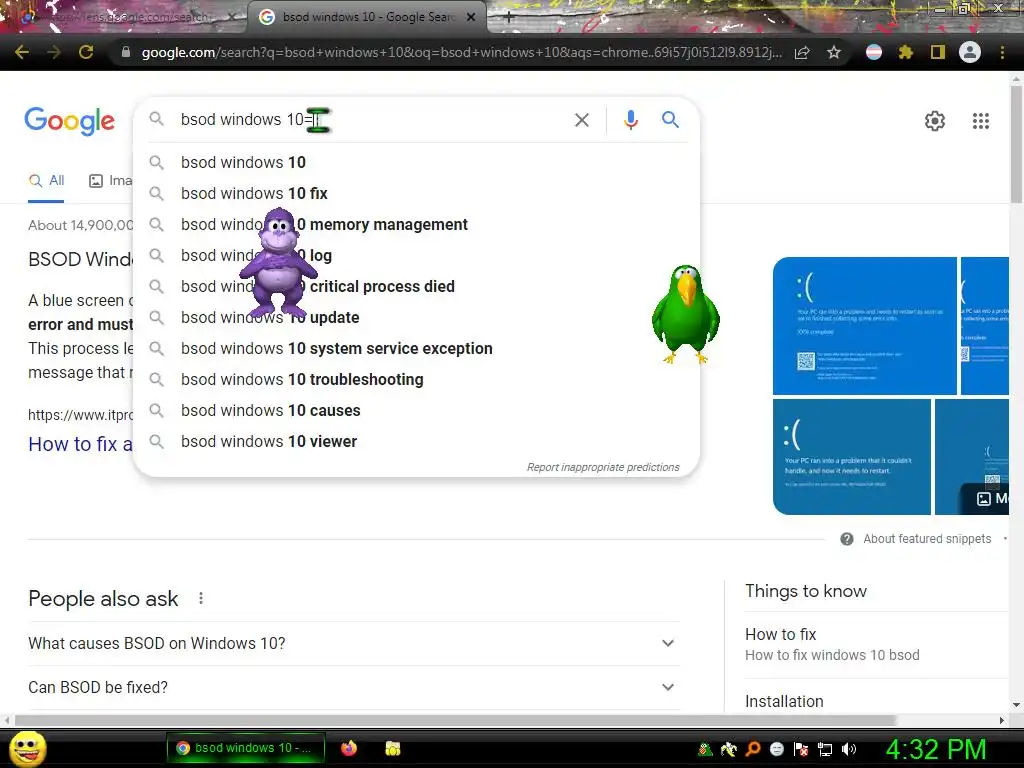Click About featured snippets help icon

click(846, 539)
